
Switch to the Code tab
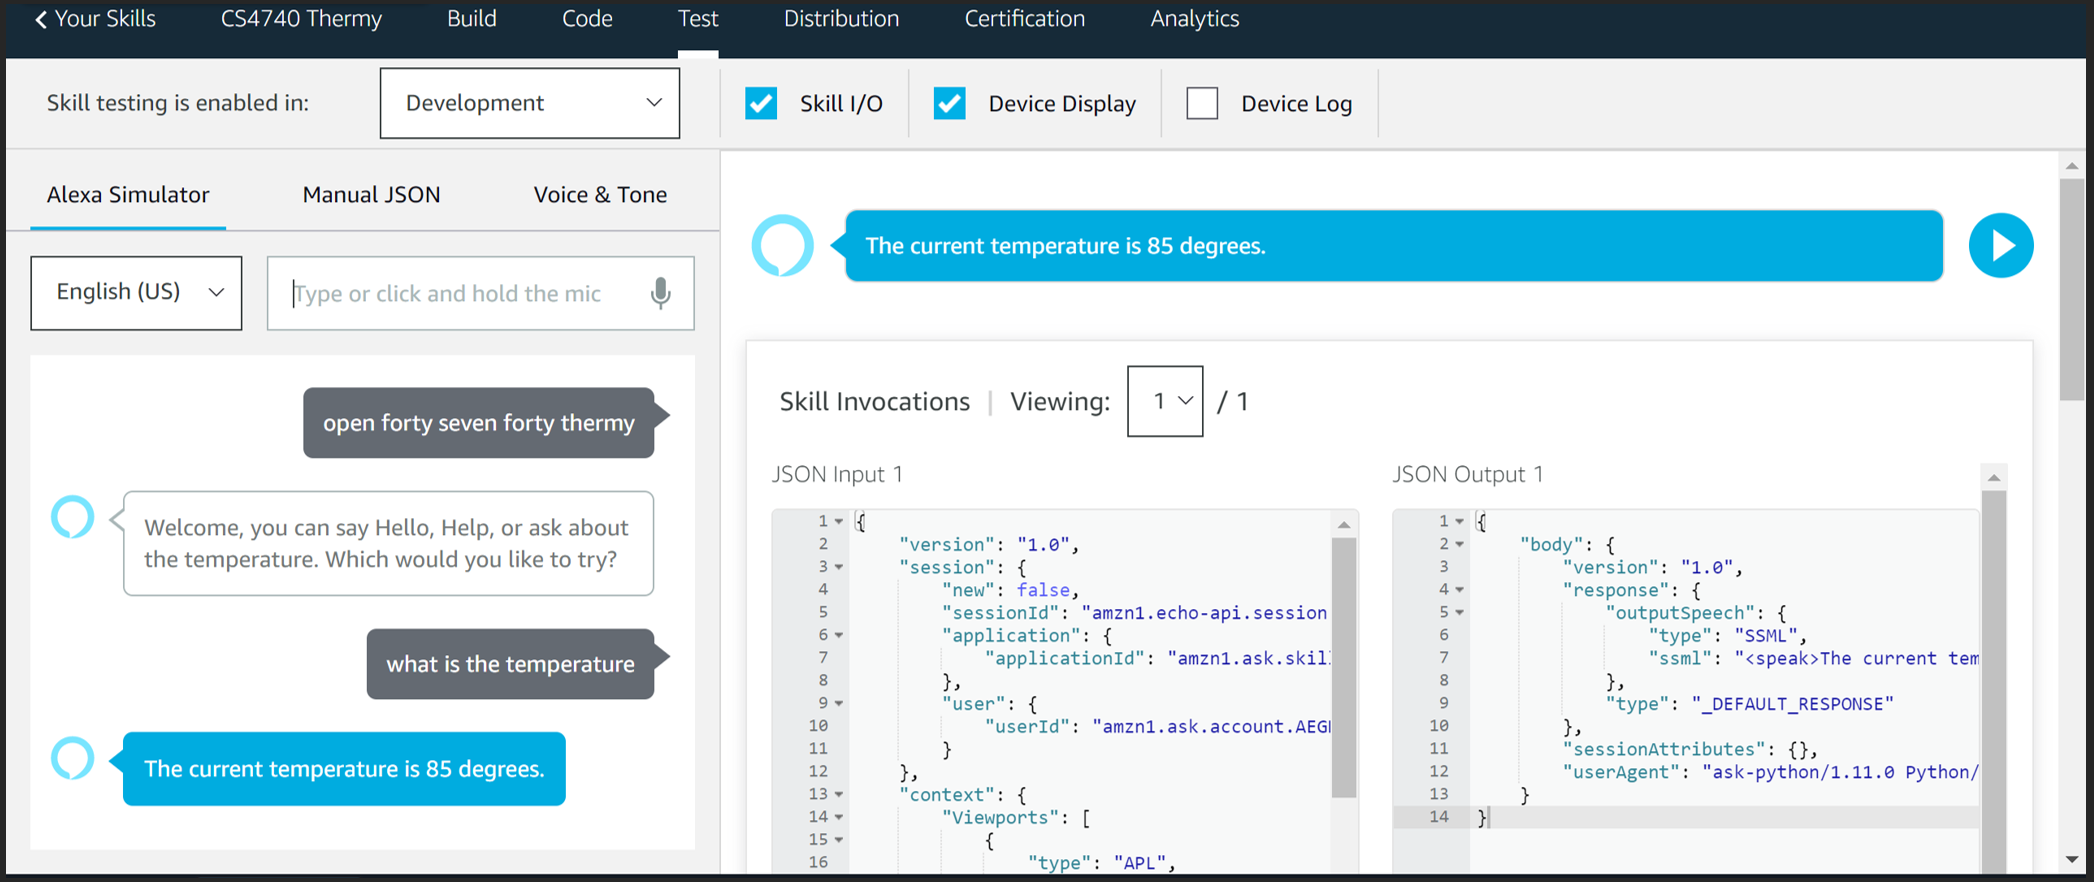coord(587,19)
